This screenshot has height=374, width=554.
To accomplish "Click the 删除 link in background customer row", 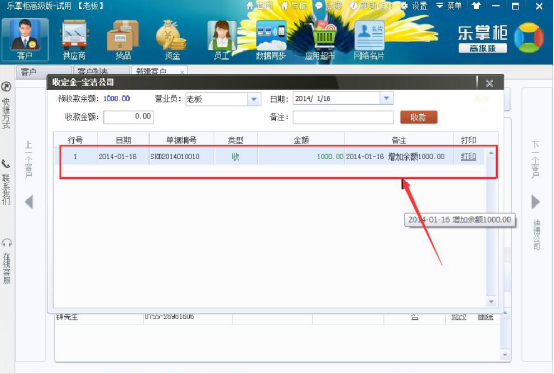I will click(x=485, y=317).
